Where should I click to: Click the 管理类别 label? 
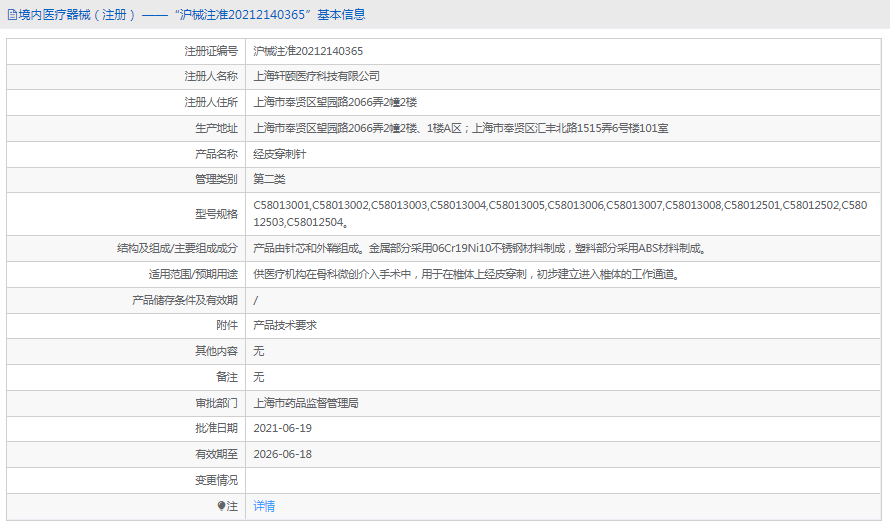tap(216, 179)
